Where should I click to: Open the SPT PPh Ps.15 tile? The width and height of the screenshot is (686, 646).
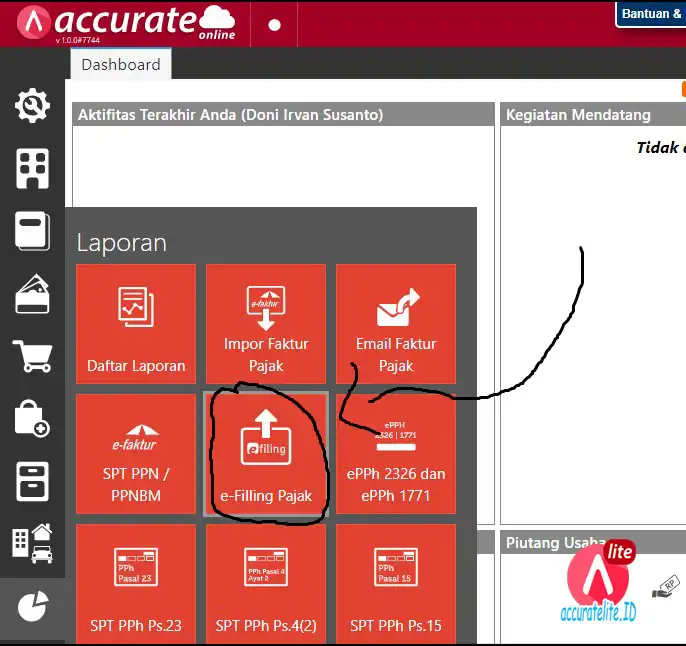tap(396, 583)
